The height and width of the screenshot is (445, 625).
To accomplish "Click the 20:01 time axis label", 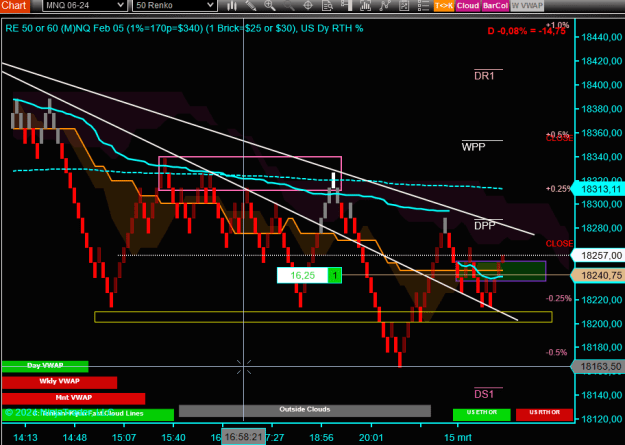I will click(371, 437).
